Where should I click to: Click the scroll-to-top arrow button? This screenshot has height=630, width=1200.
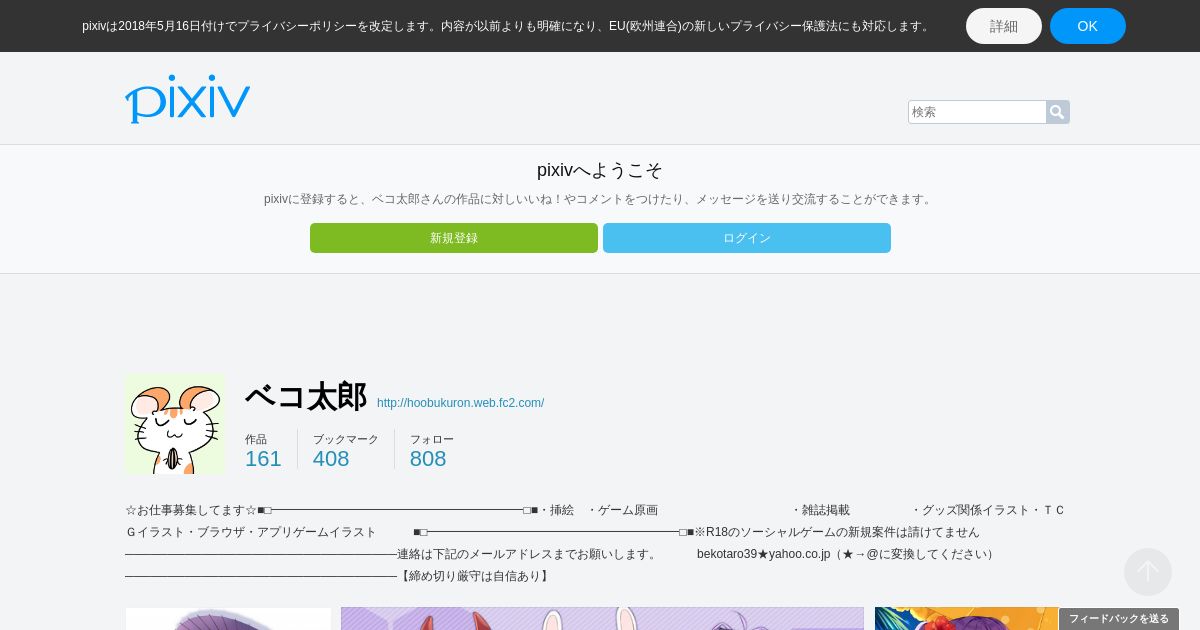pos(1147,572)
